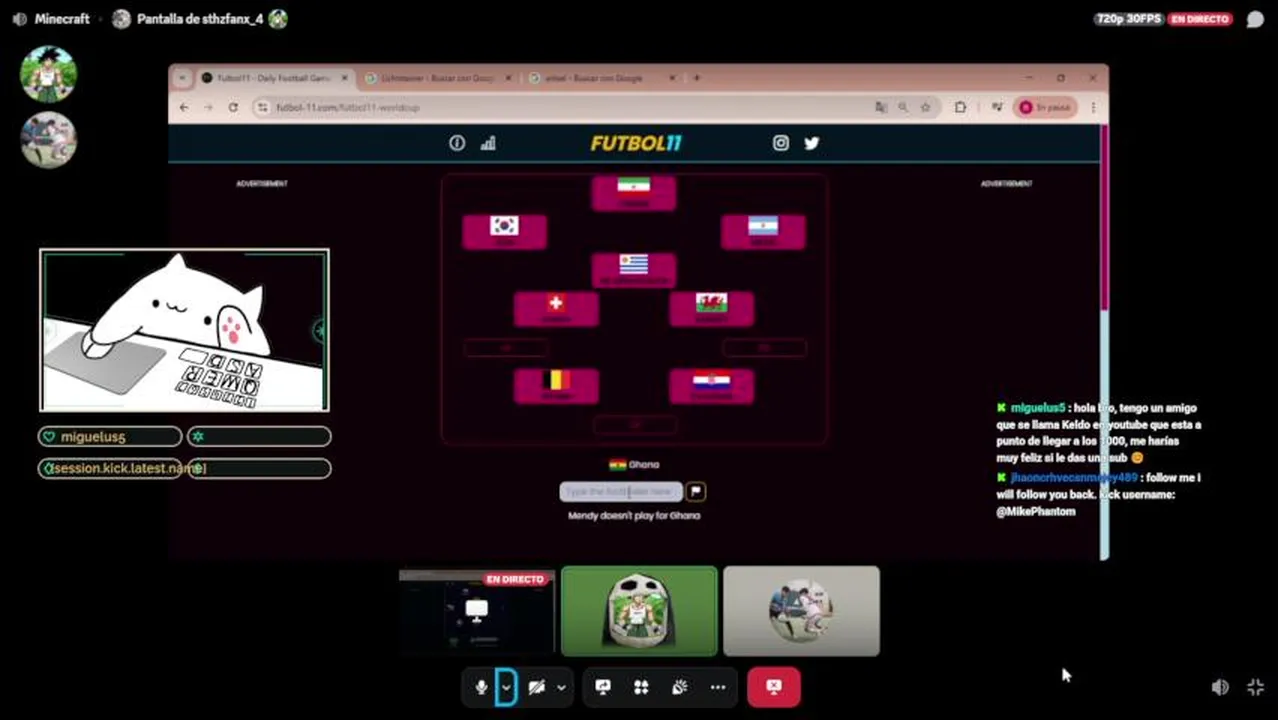Click the zoom magnifier icon in address bar

(x=903, y=107)
